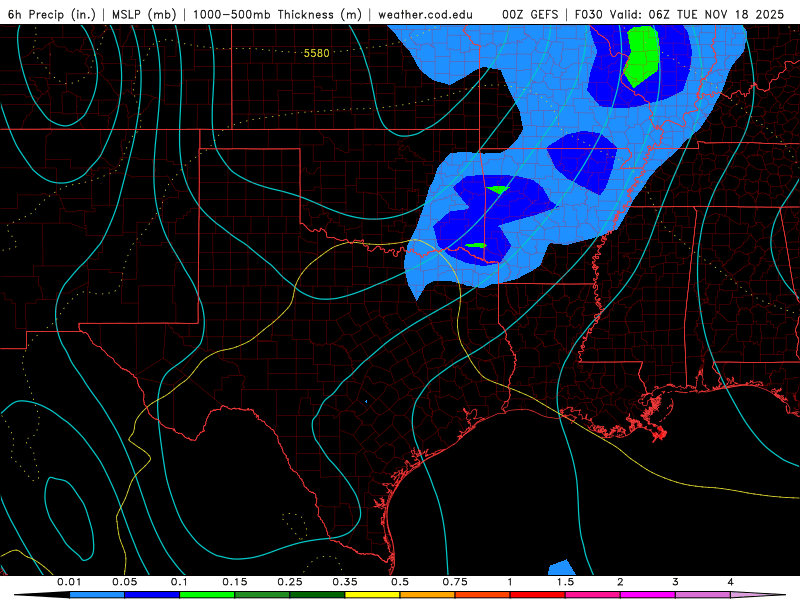
Task: Select the red 1–1.5 legend swatch
Action: pos(538,595)
